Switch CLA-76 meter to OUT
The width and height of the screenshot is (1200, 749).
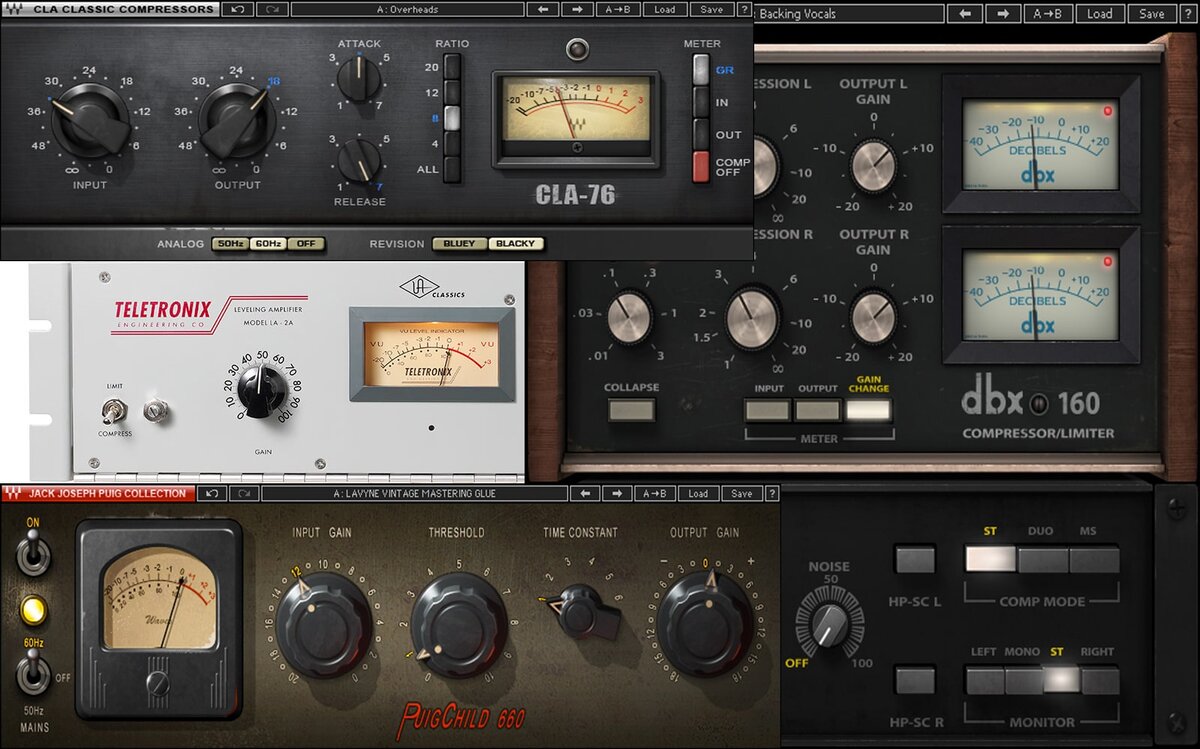pos(701,135)
